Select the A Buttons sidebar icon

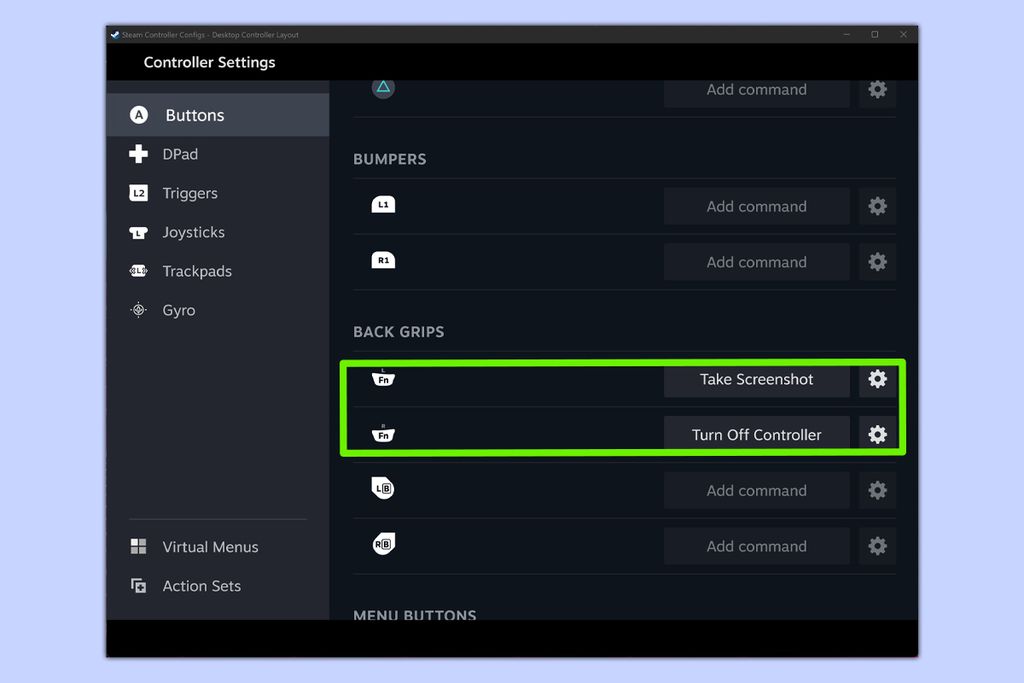point(138,114)
